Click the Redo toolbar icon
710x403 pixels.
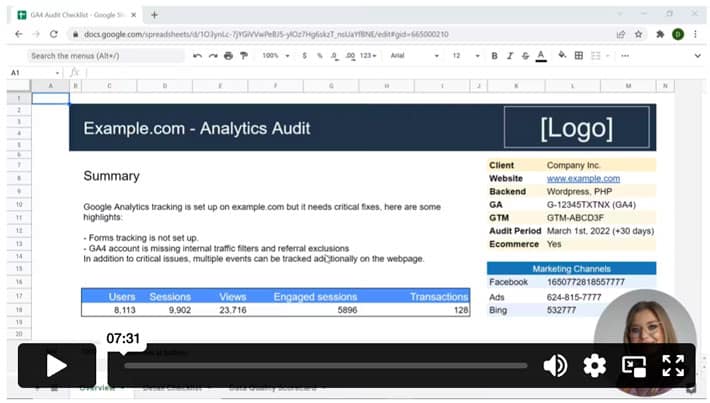[213, 56]
